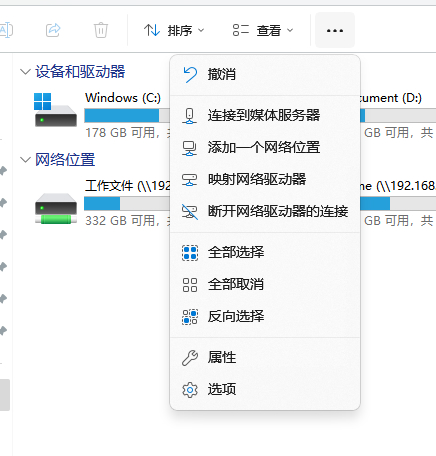Screen dimensions: 436x456
Task: Collapse the 网络位置 group
Action: click(25, 160)
